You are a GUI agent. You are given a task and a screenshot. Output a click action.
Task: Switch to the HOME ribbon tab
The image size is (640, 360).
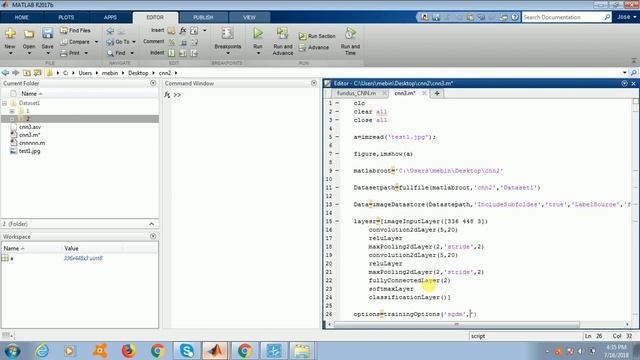pyautogui.click(x=22, y=18)
